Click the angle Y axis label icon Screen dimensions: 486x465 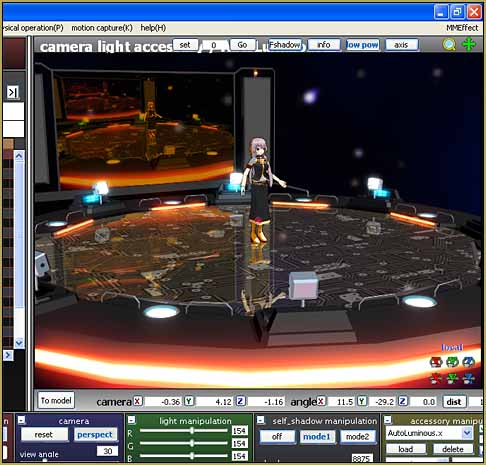[x=362, y=401]
